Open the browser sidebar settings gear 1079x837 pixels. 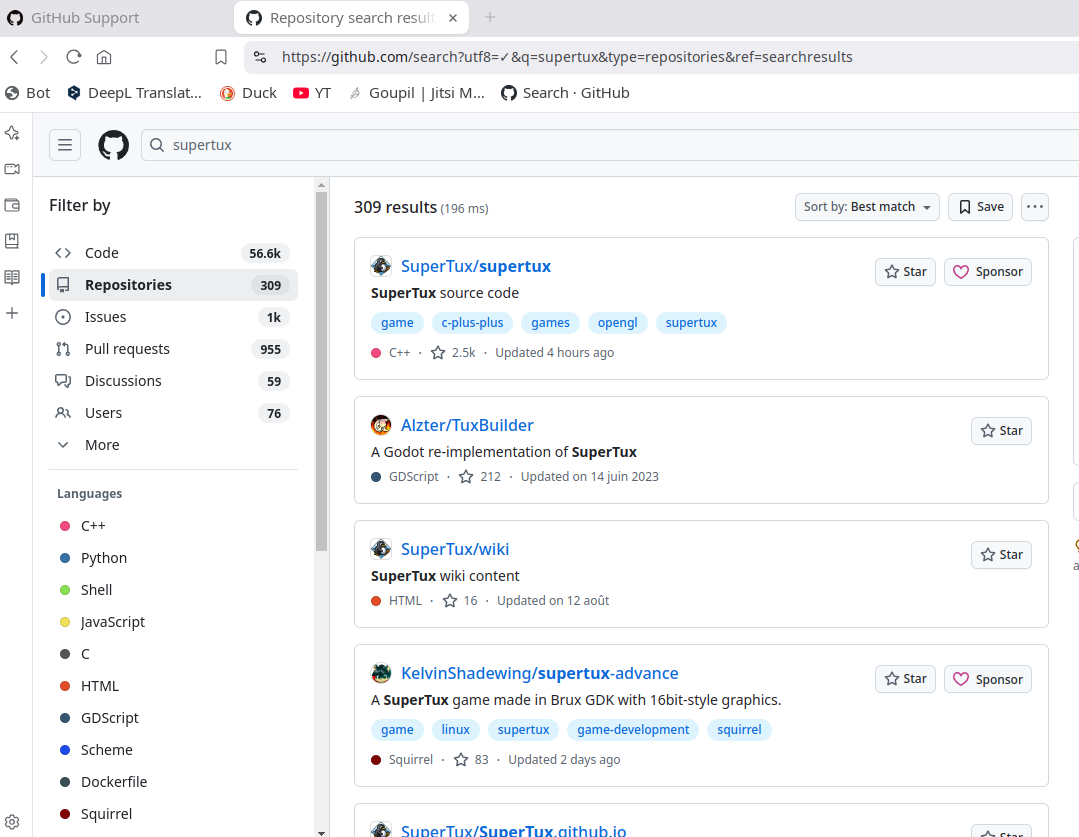coord(12,822)
